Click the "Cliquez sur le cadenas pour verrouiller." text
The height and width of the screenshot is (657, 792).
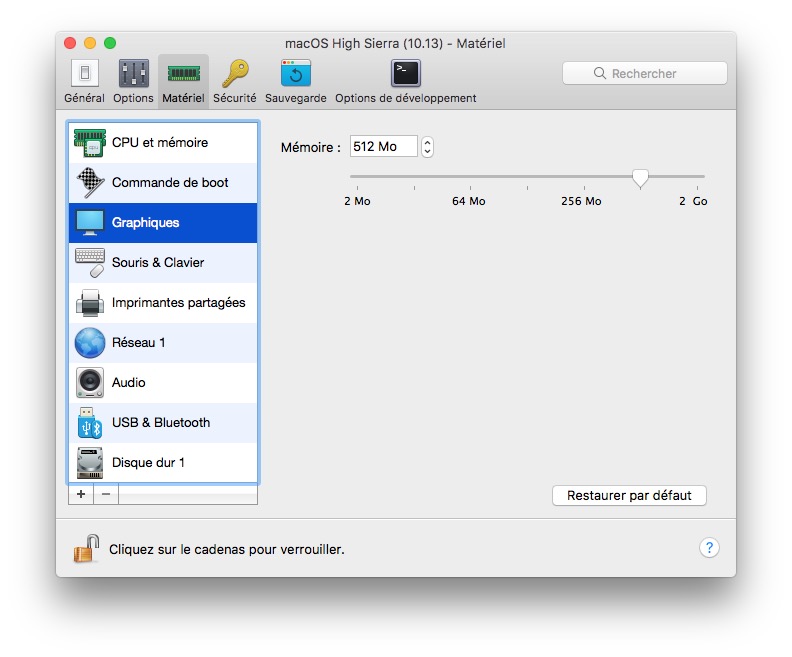click(227, 549)
